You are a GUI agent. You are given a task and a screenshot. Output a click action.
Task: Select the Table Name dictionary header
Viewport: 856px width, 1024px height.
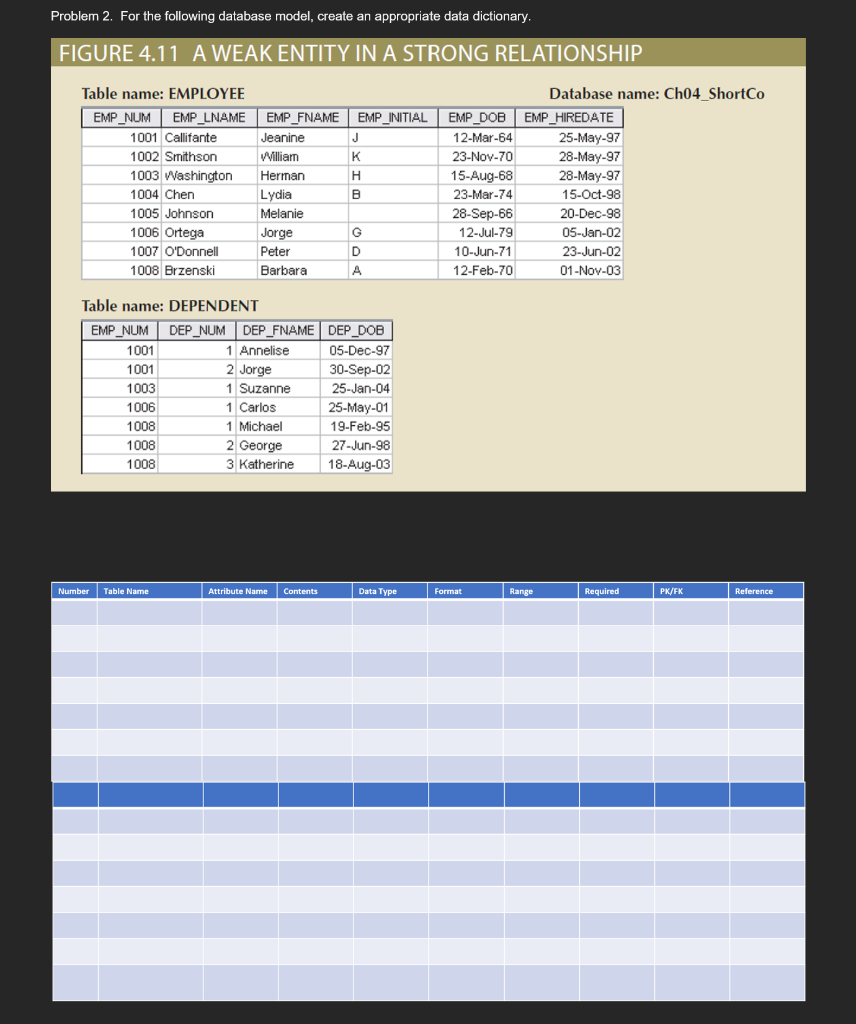click(x=150, y=591)
